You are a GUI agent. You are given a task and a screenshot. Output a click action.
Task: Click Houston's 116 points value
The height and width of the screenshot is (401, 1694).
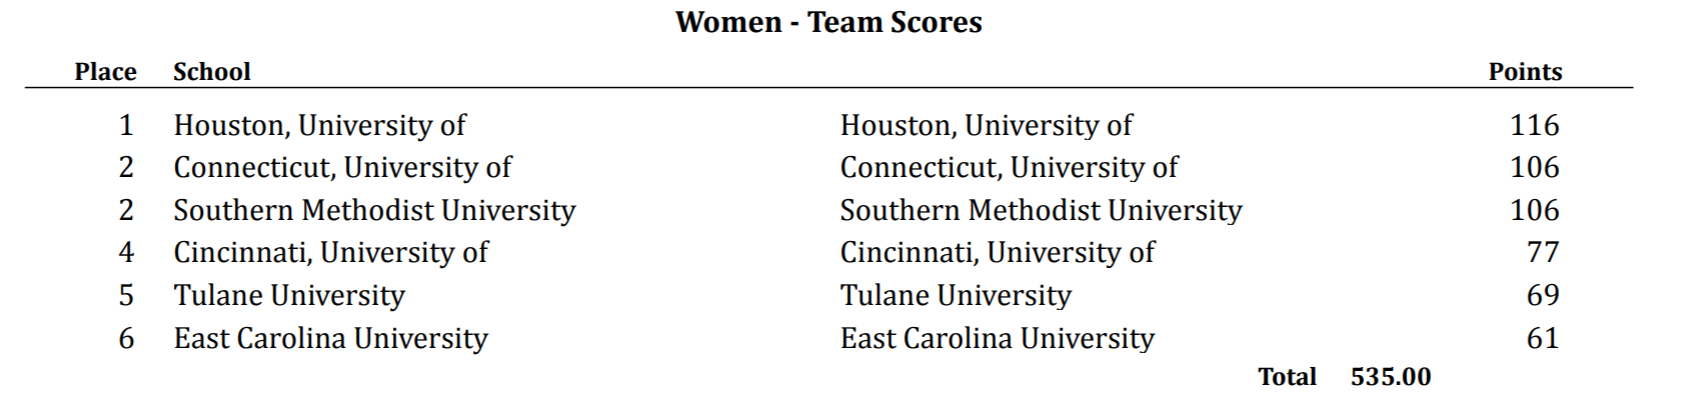[1535, 125]
